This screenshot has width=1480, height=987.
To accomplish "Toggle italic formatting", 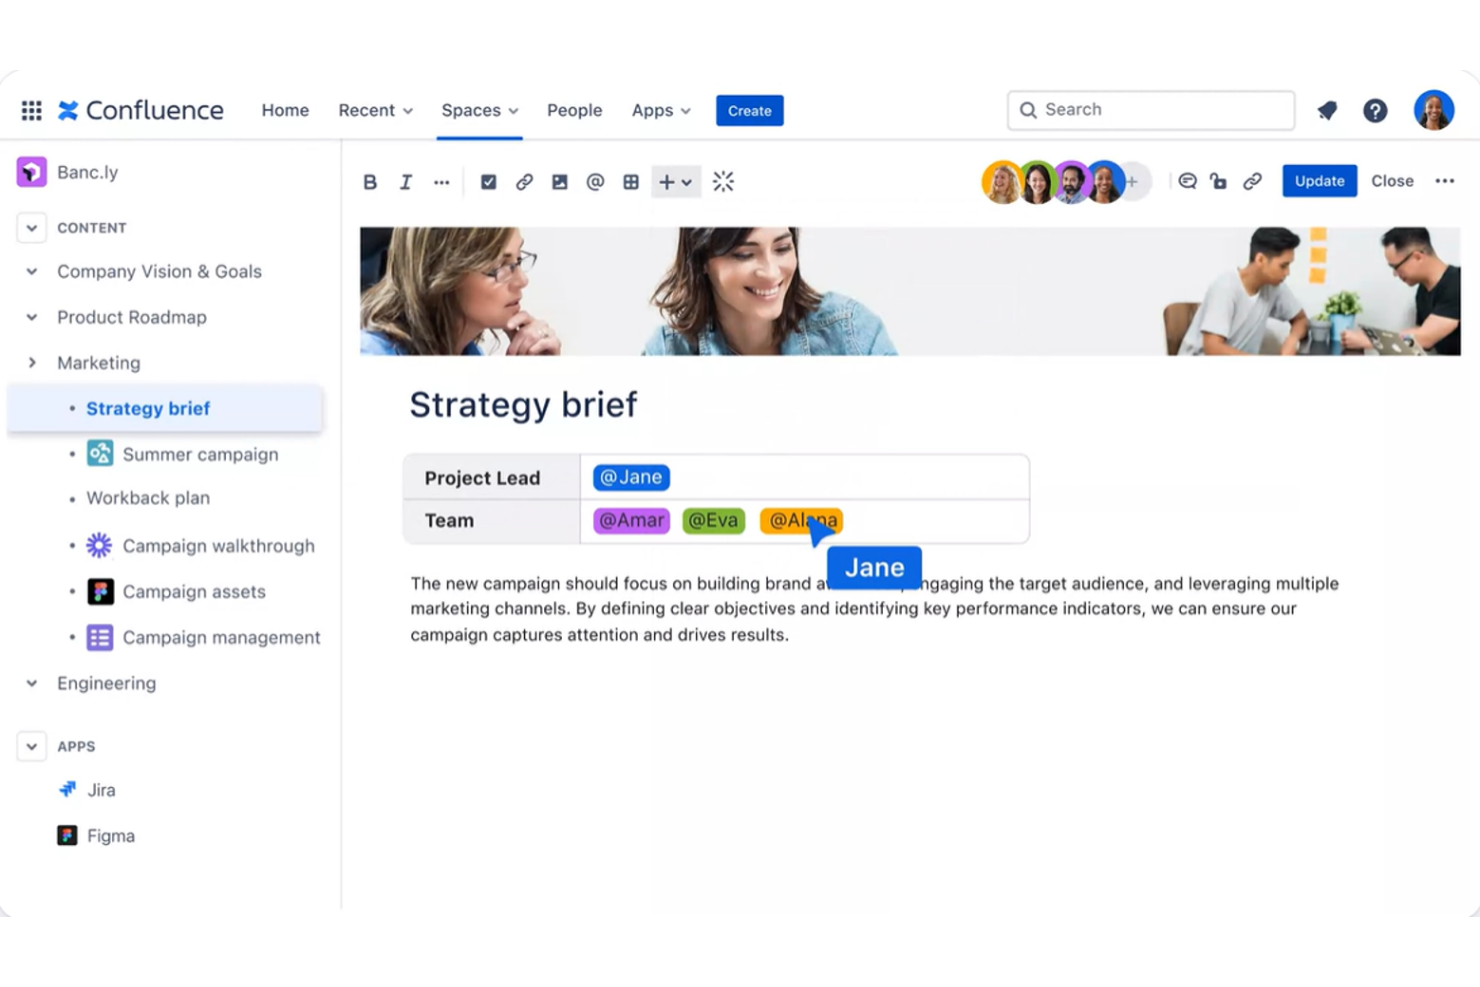I will (405, 182).
